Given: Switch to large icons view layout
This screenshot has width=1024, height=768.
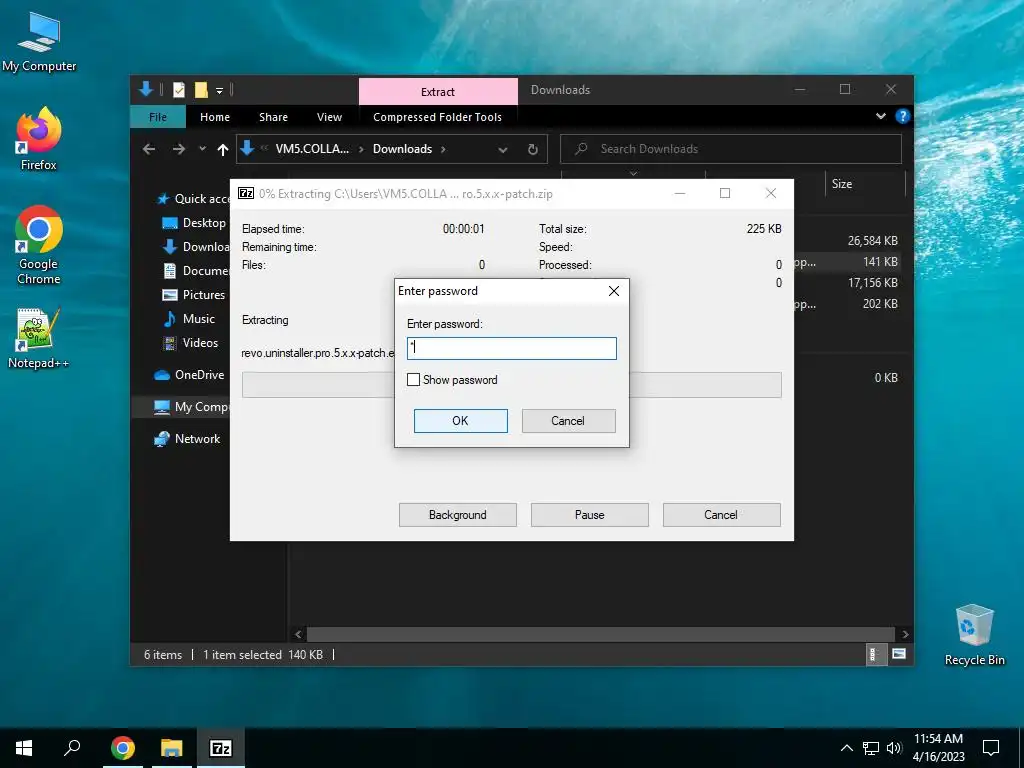Looking at the screenshot, I should coord(899,654).
